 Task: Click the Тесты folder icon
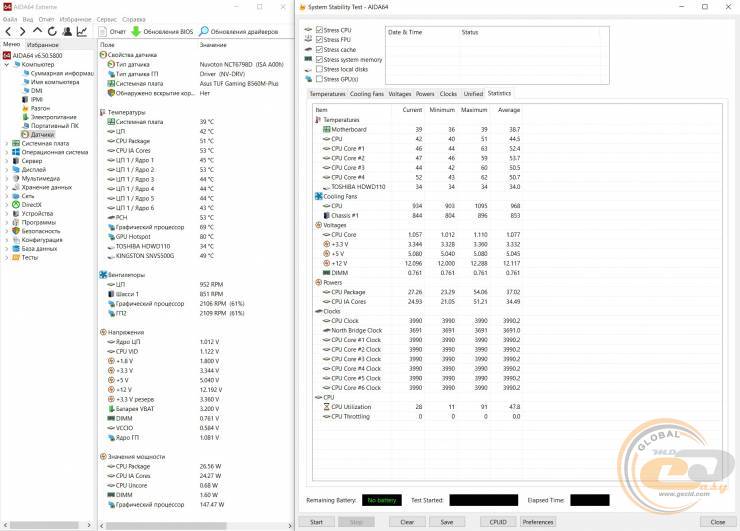(x=16, y=258)
